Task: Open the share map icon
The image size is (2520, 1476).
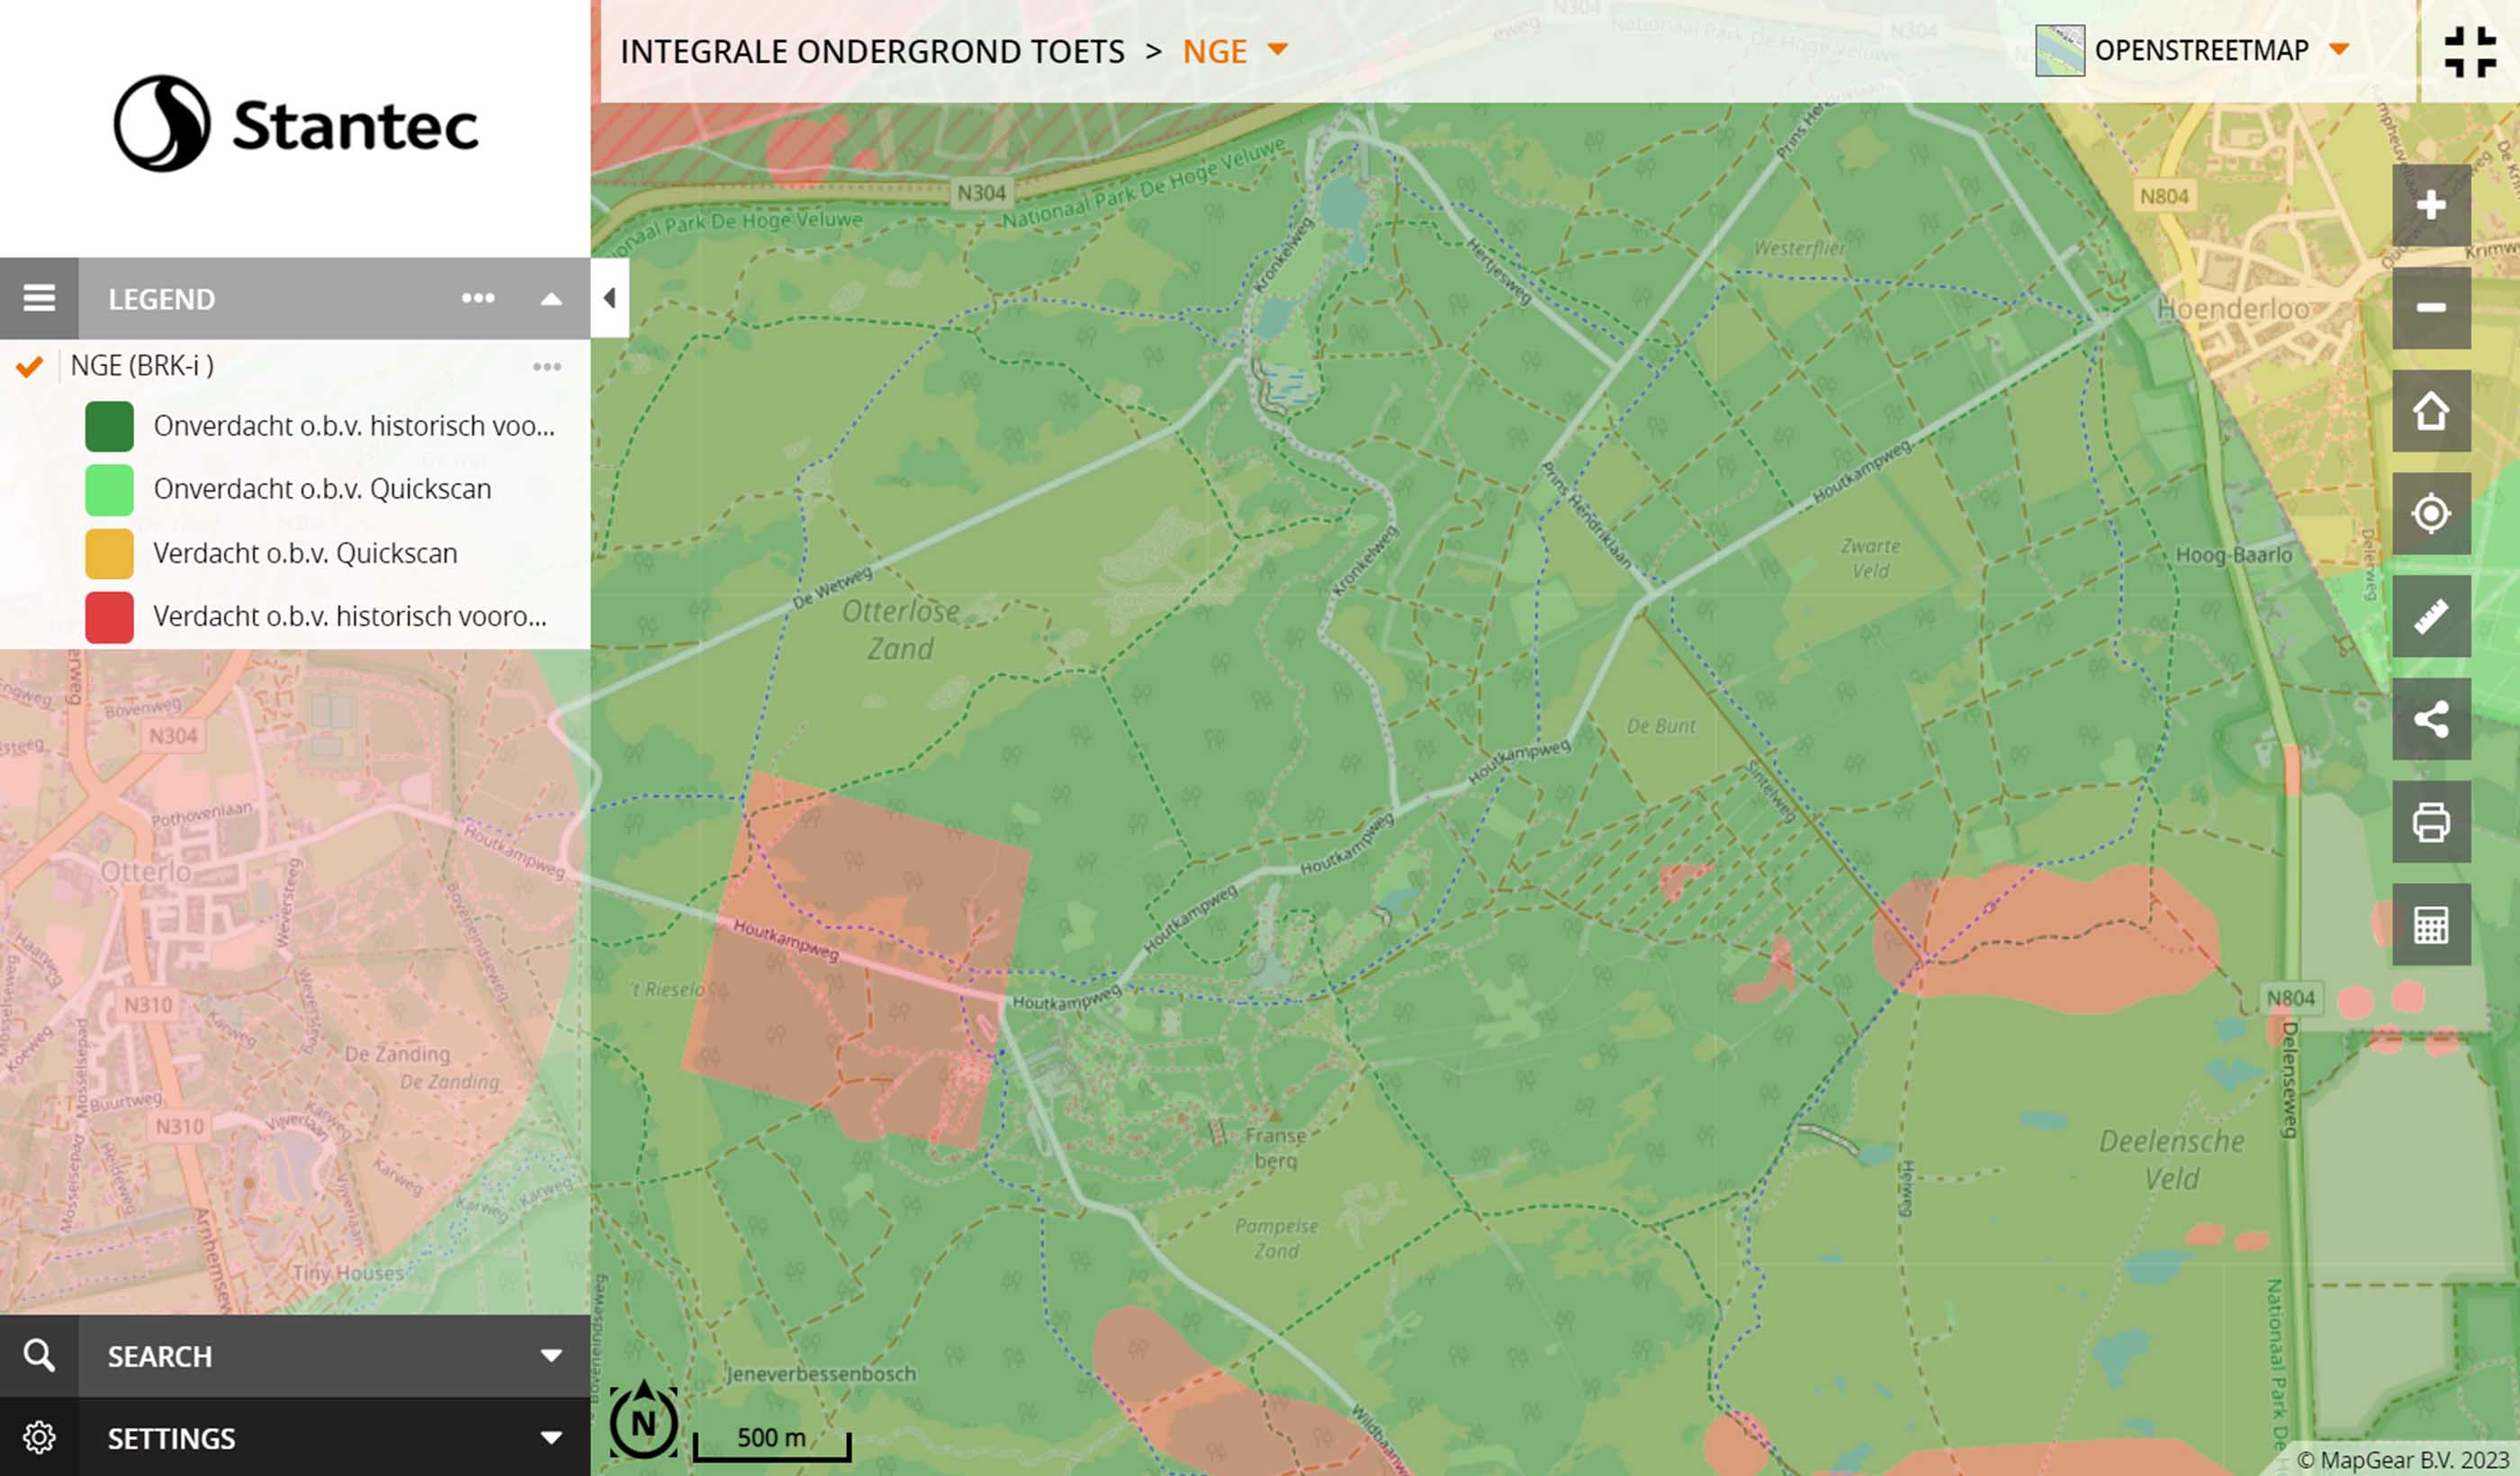Action: [2430, 719]
